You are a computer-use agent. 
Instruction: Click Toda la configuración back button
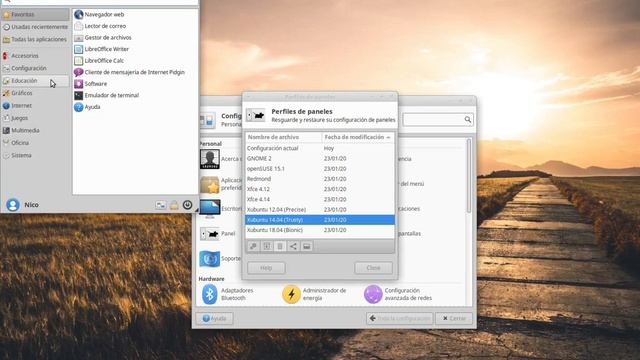[400, 318]
